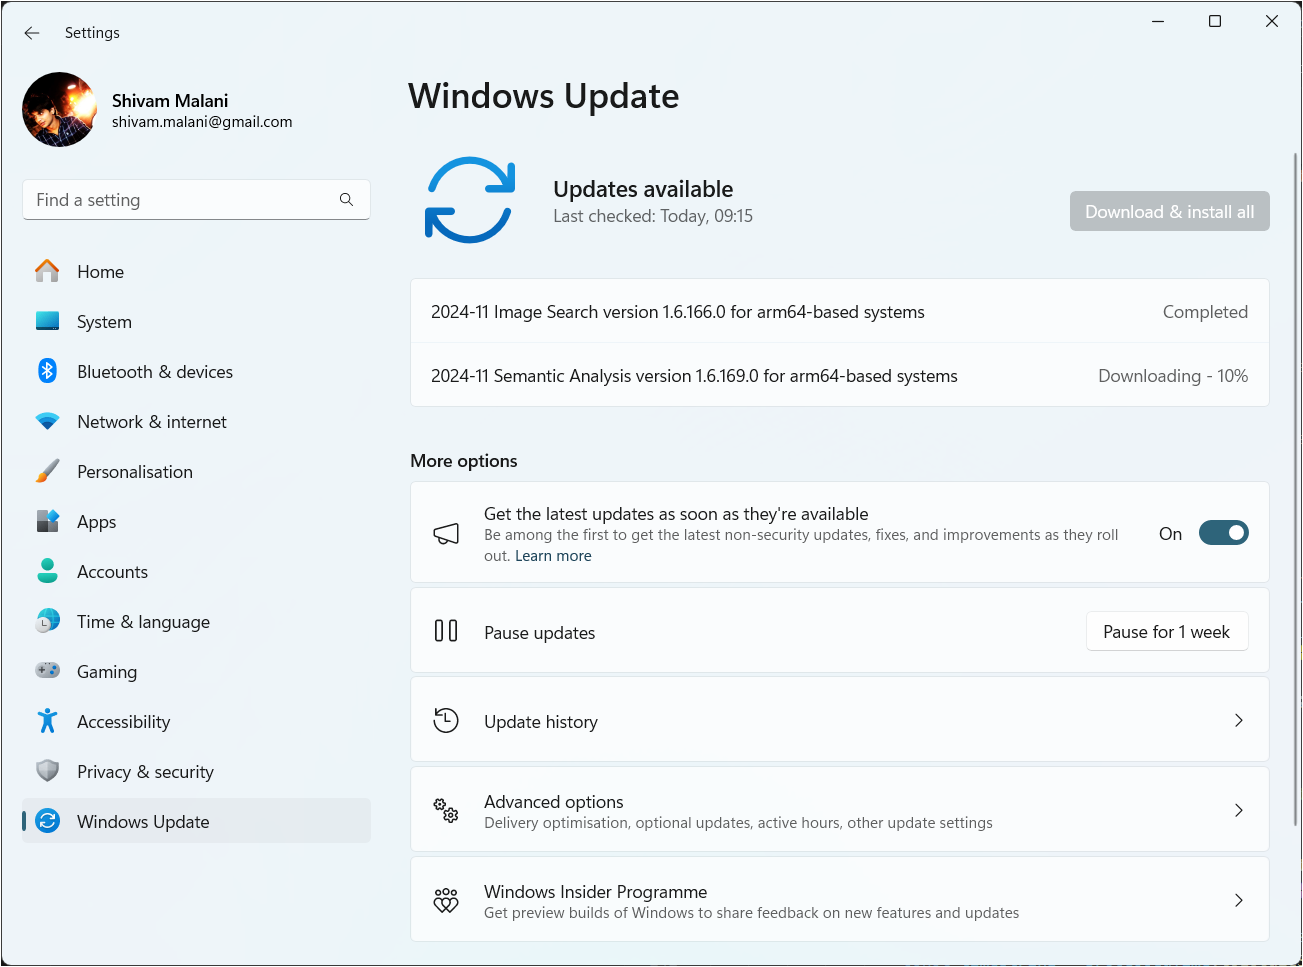This screenshot has height=967, width=1303.
Task: Click the Semantic Analysis version 1.6.169.0 update row
Action: tap(840, 375)
